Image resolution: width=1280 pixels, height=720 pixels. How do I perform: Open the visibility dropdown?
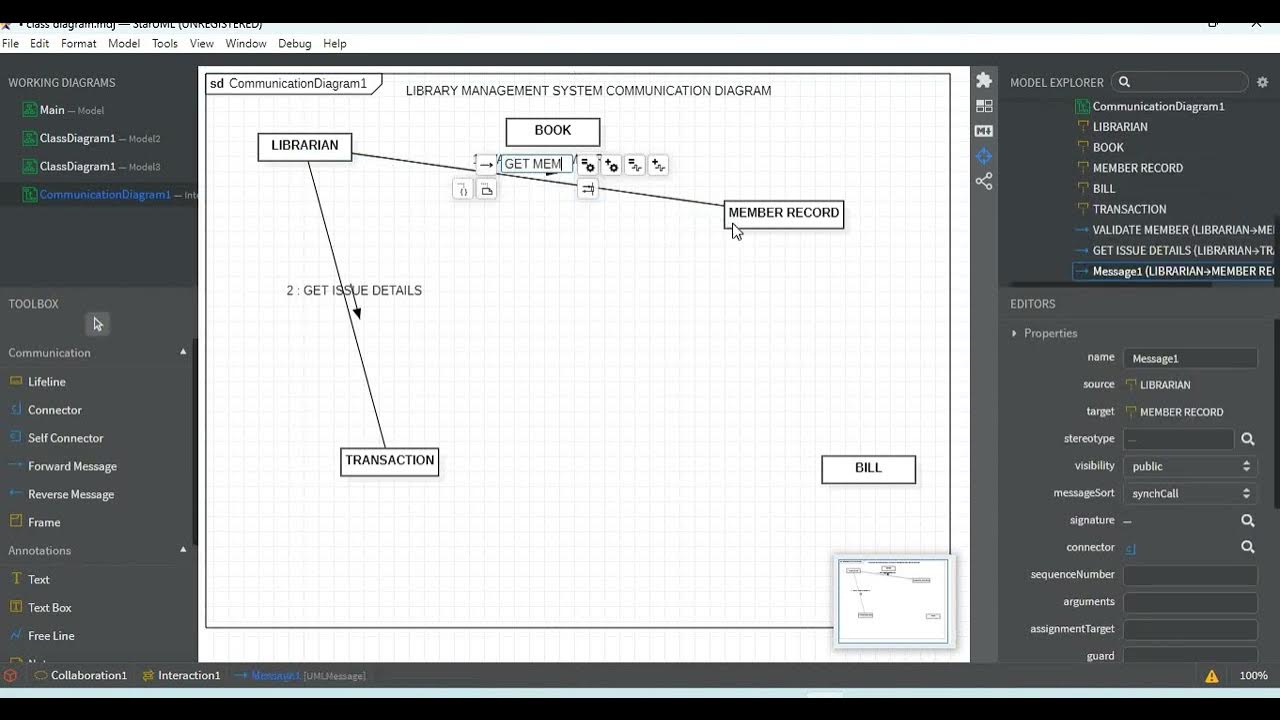[x=1190, y=466]
